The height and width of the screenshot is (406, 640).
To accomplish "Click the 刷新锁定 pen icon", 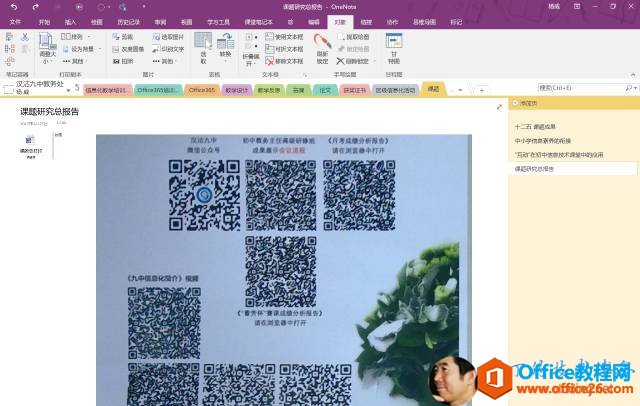I will tap(321, 44).
